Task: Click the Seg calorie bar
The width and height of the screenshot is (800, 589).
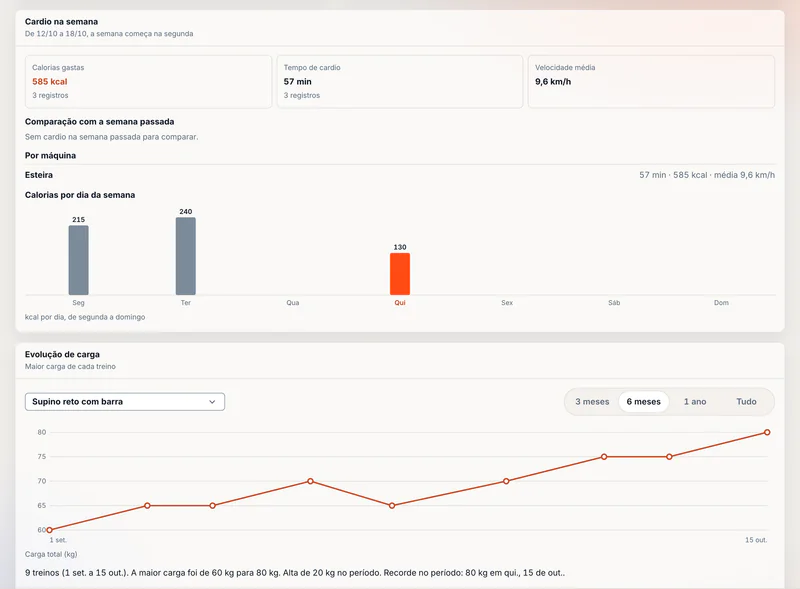Action: click(x=79, y=260)
